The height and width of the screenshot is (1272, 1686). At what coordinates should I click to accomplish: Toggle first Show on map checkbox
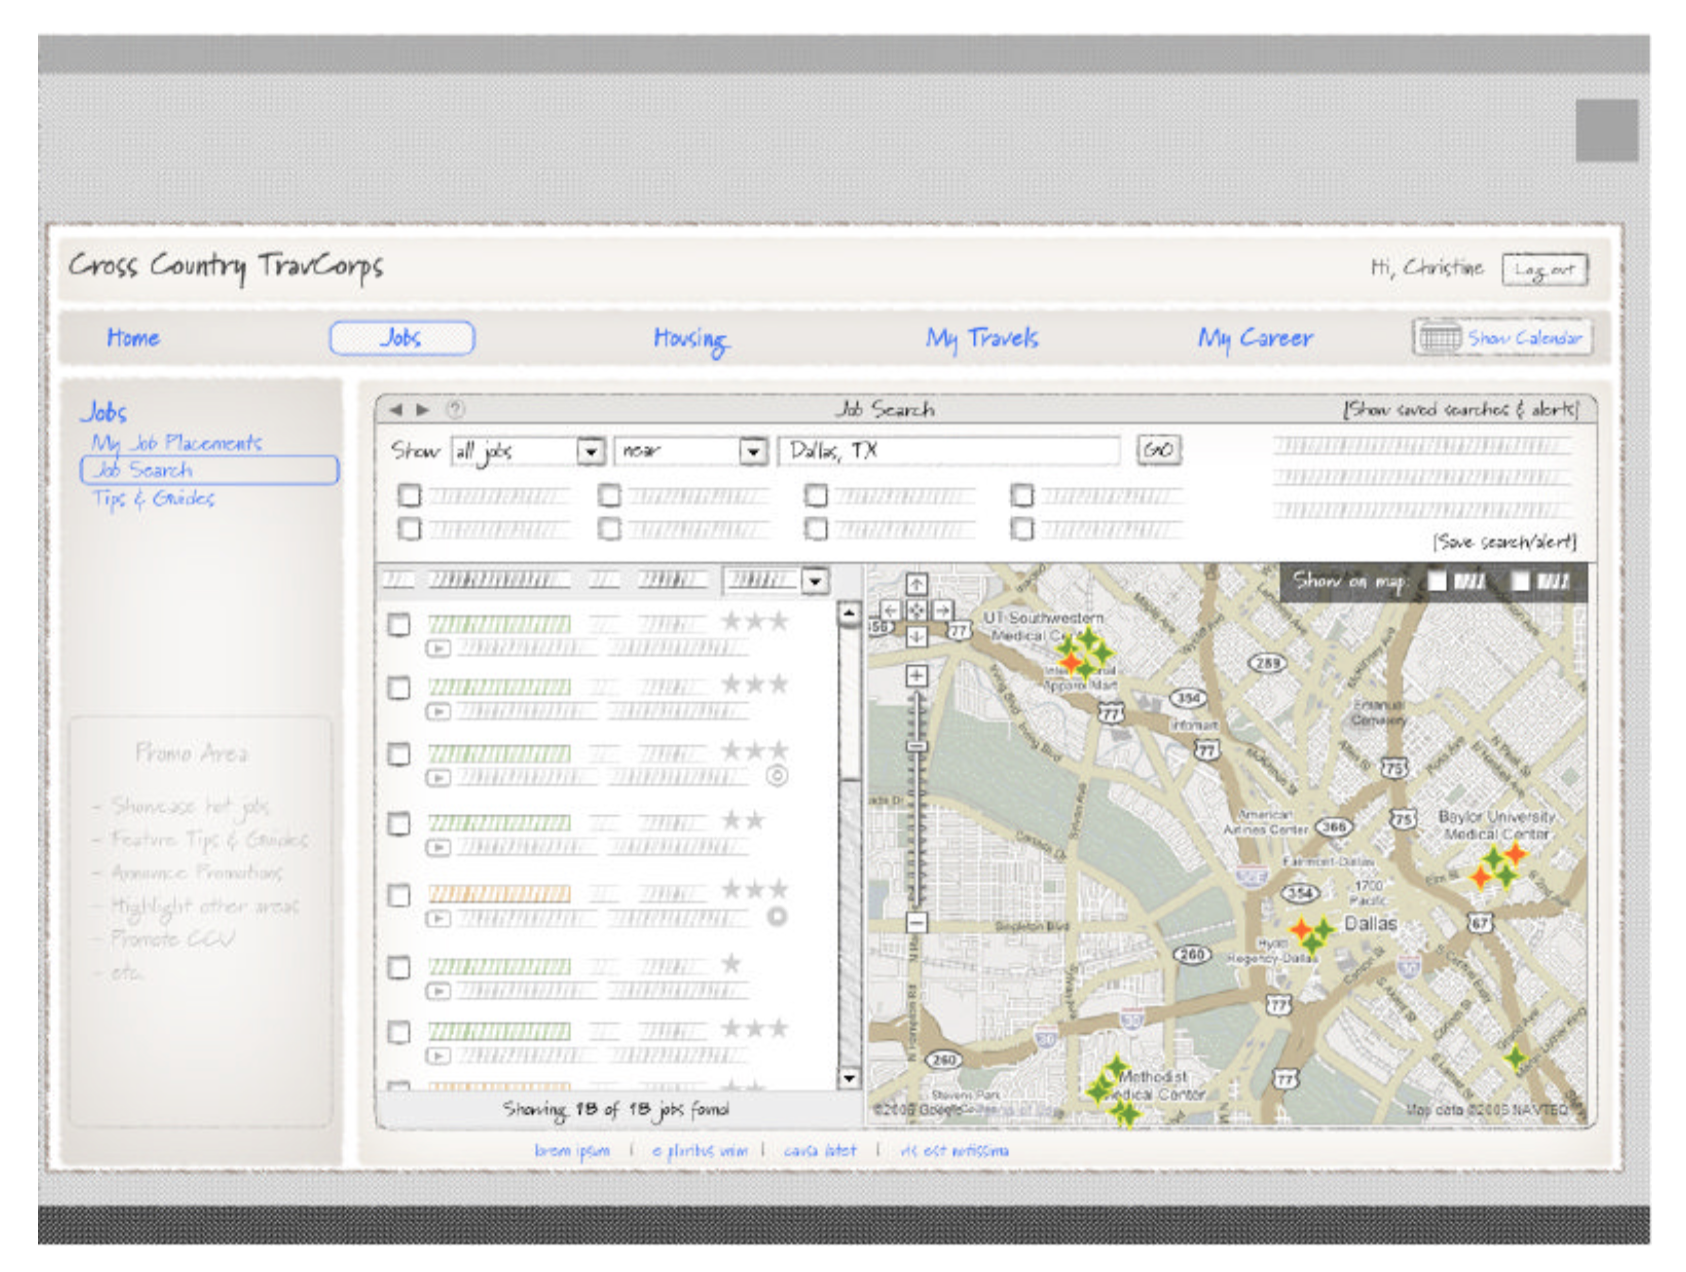1437,581
